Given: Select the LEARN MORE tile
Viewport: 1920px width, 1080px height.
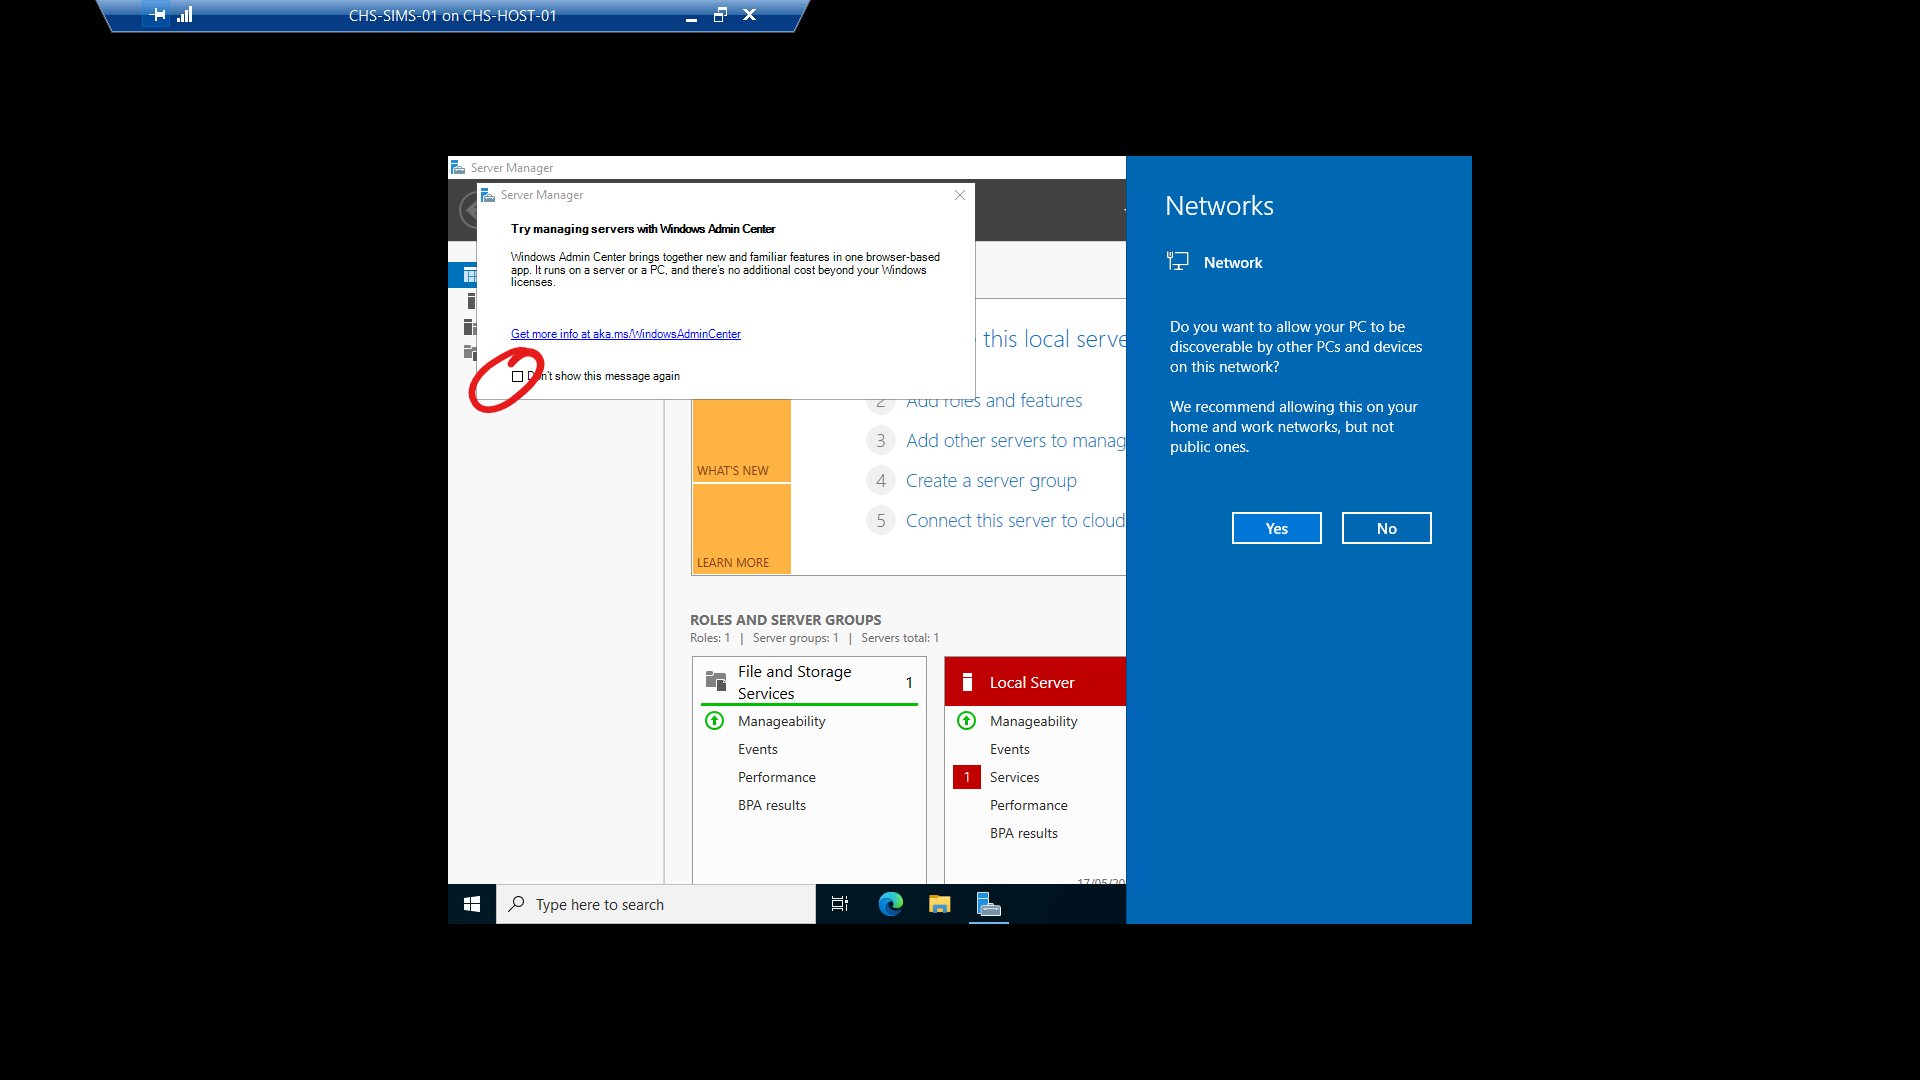Looking at the screenshot, I should pos(741,530).
